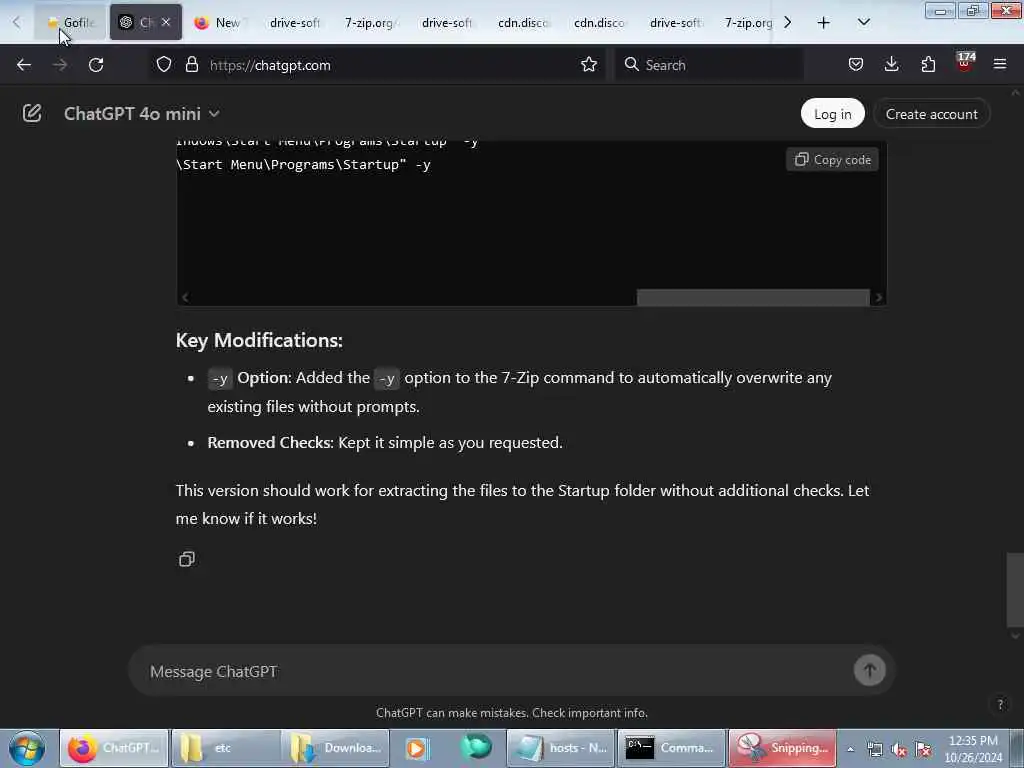Viewport: 1024px width, 768px height.
Task: Open the network tray icon
Action: (x=875, y=750)
